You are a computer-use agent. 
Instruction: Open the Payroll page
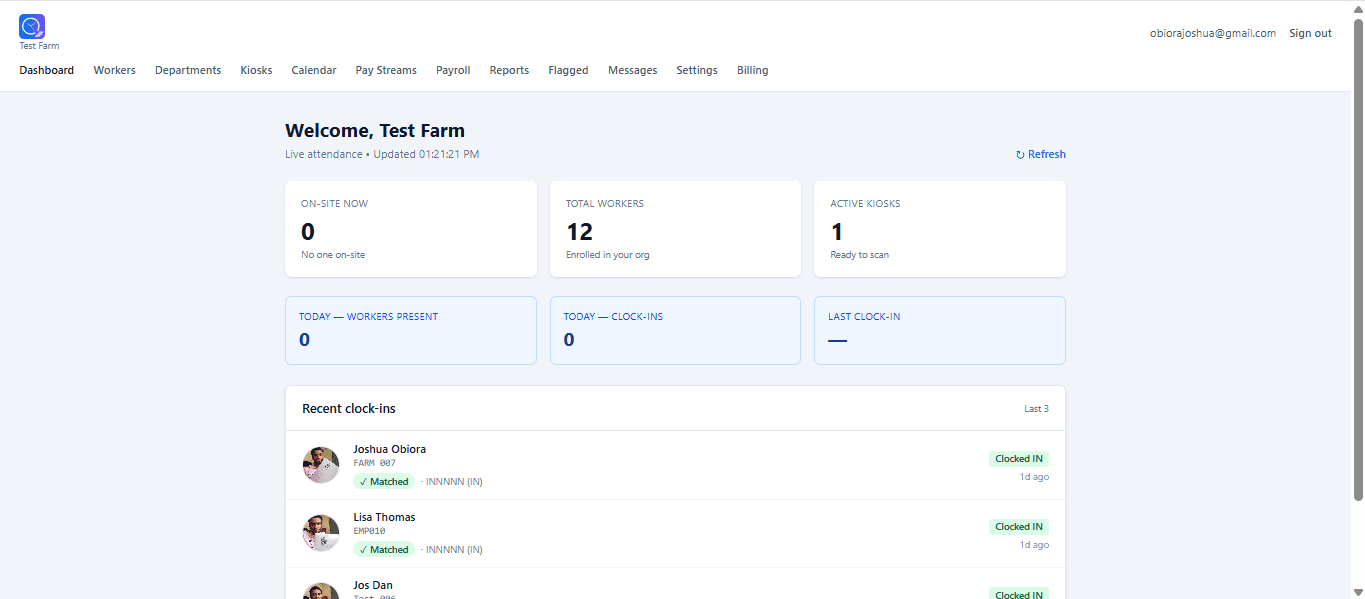coord(453,70)
